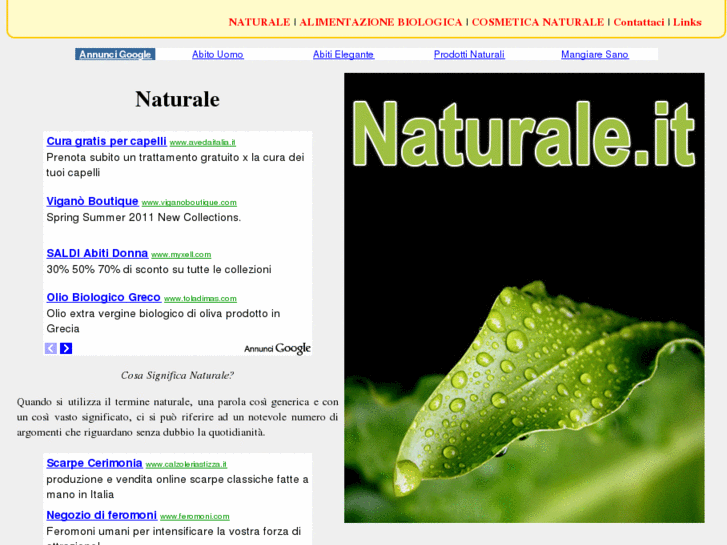The width and height of the screenshot is (727, 545).
Task: Click the Prenota subito un trattamento gratuito text
Action: coord(175,165)
